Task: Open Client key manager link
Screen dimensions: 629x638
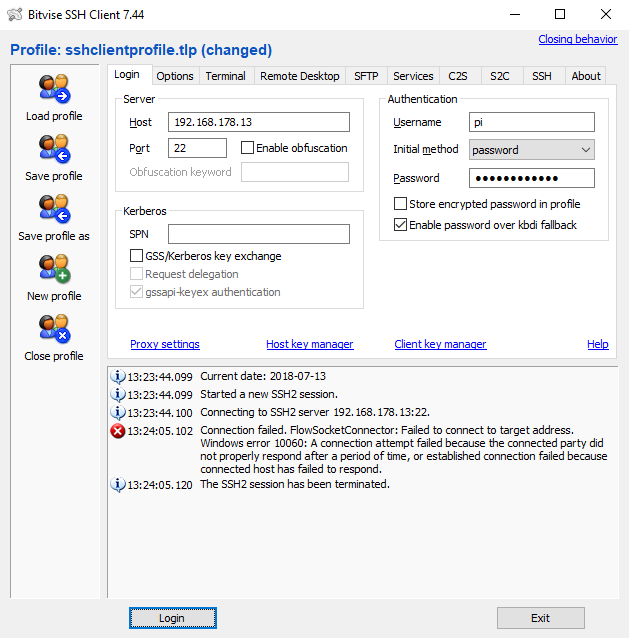Action: coord(440,344)
